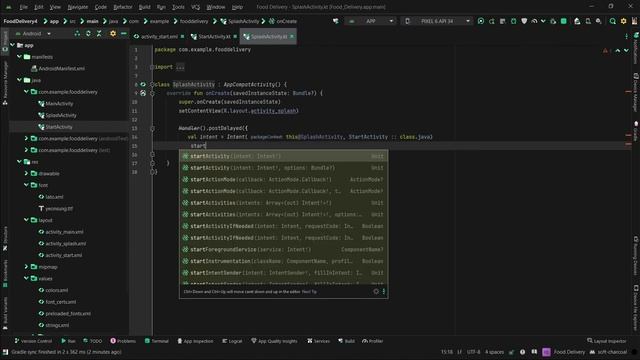Expand the drawable folder

click(x=26, y=173)
